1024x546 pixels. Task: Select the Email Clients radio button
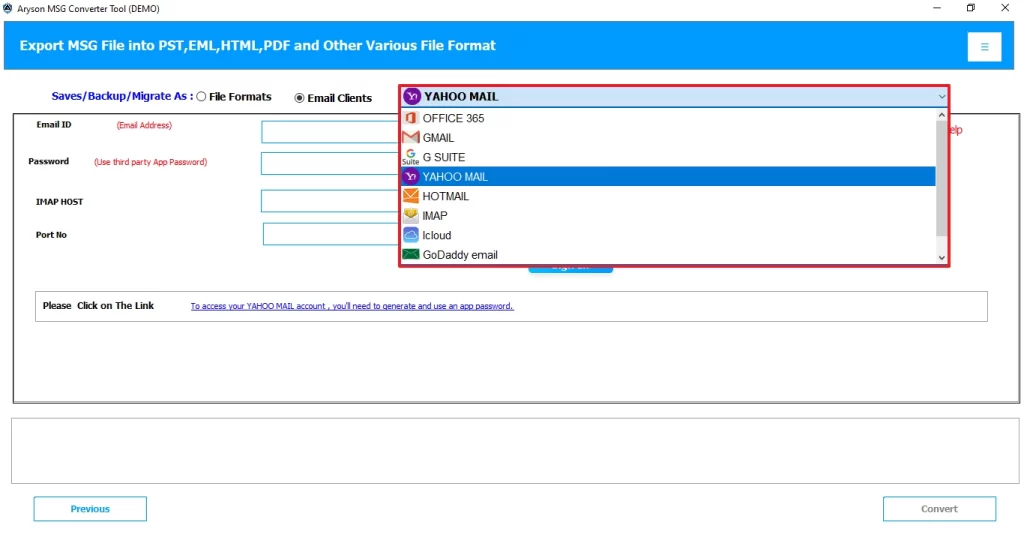[x=299, y=98]
